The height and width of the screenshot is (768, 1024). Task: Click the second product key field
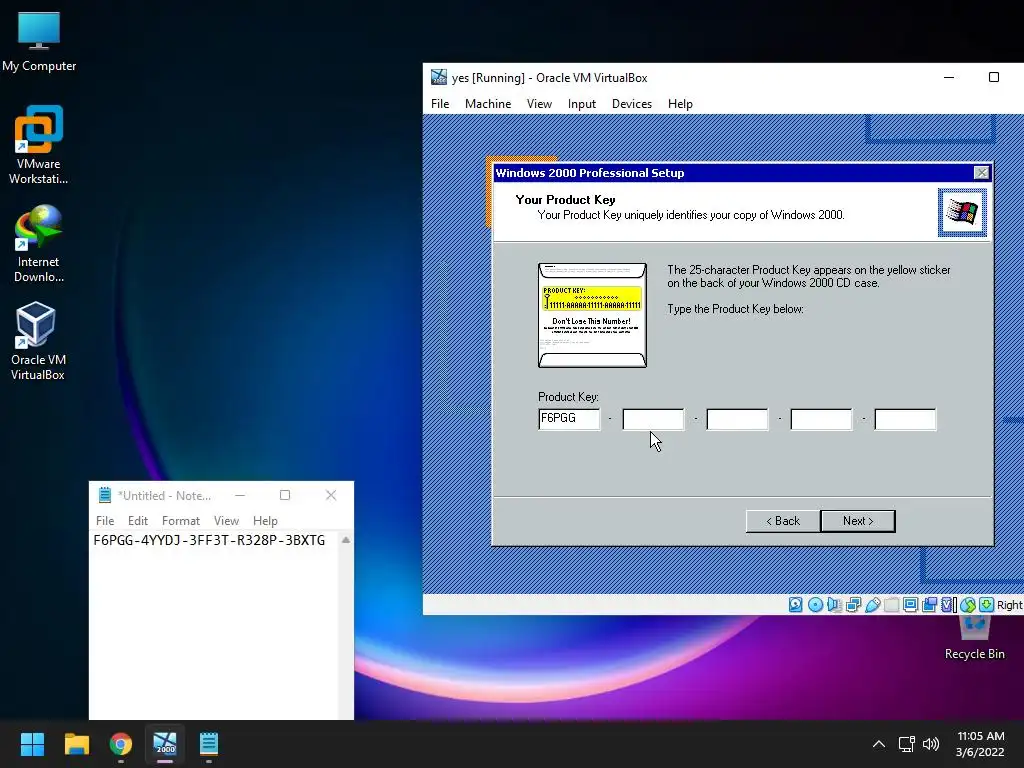(x=653, y=419)
